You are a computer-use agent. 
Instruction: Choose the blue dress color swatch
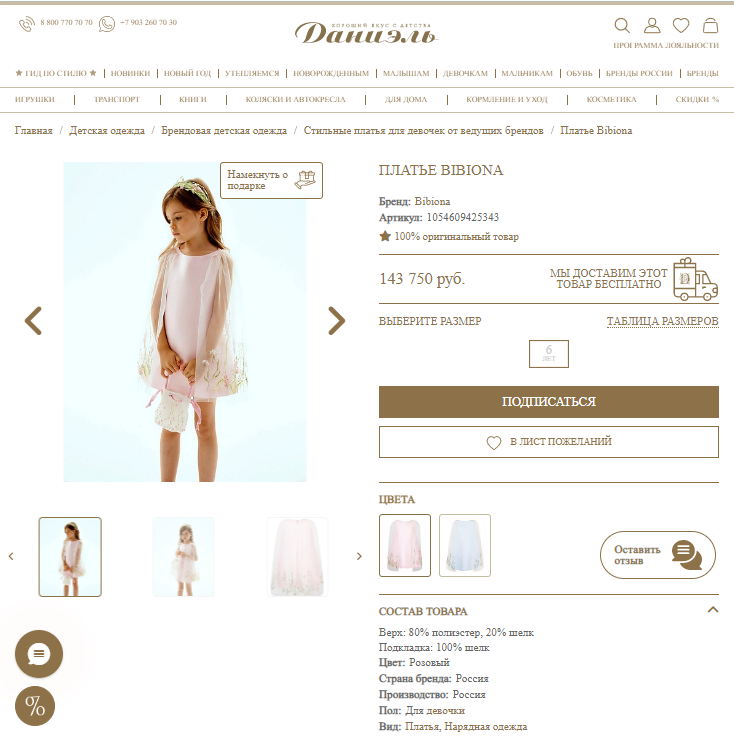point(465,545)
